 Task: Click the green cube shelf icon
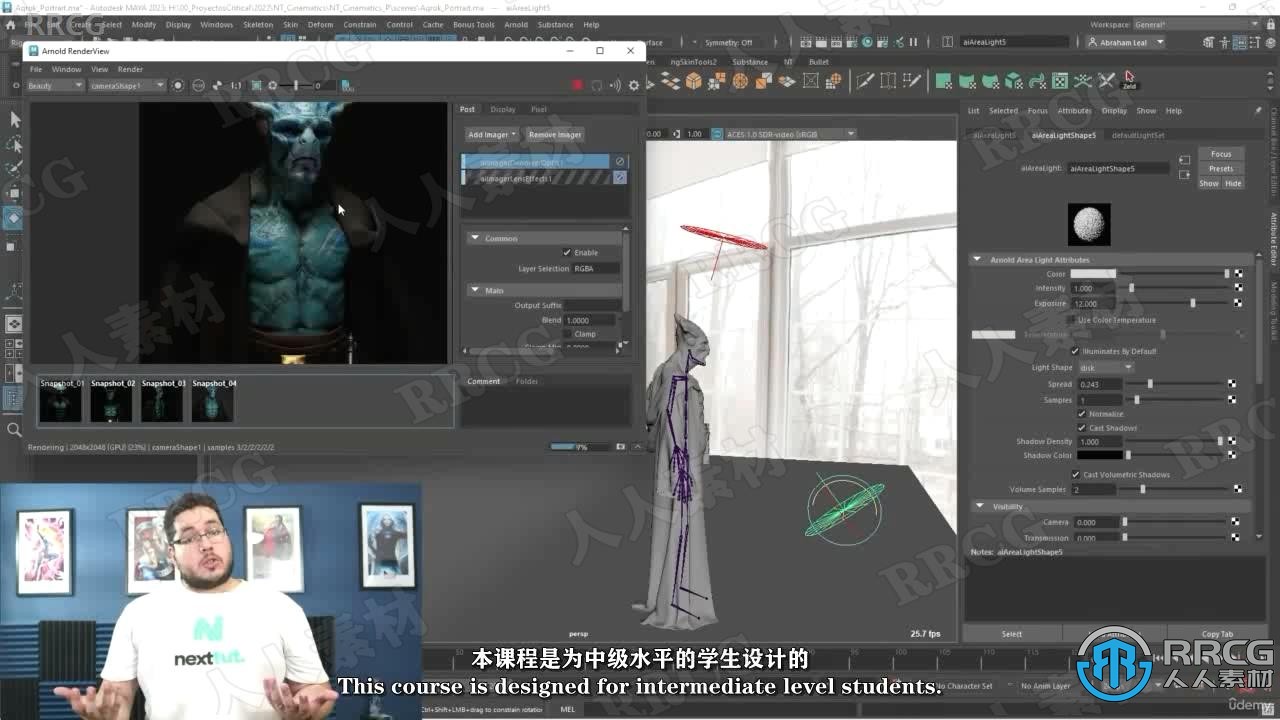coord(1013,81)
